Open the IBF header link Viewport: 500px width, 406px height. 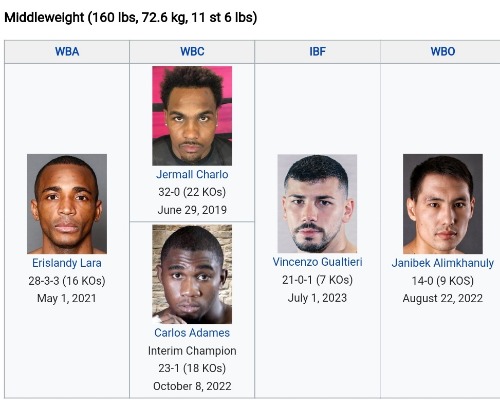[317, 52]
